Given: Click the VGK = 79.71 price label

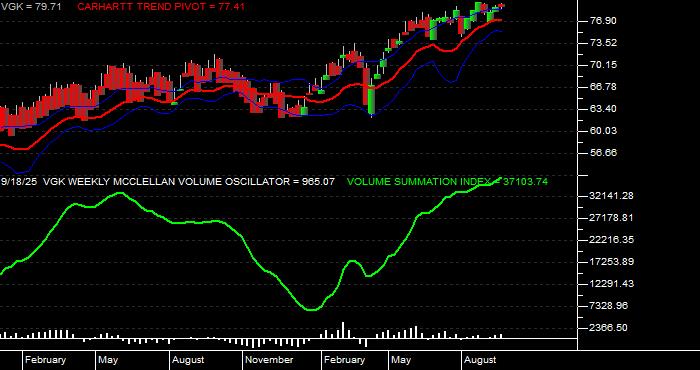Looking at the screenshot, I should [x=31, y=7].
